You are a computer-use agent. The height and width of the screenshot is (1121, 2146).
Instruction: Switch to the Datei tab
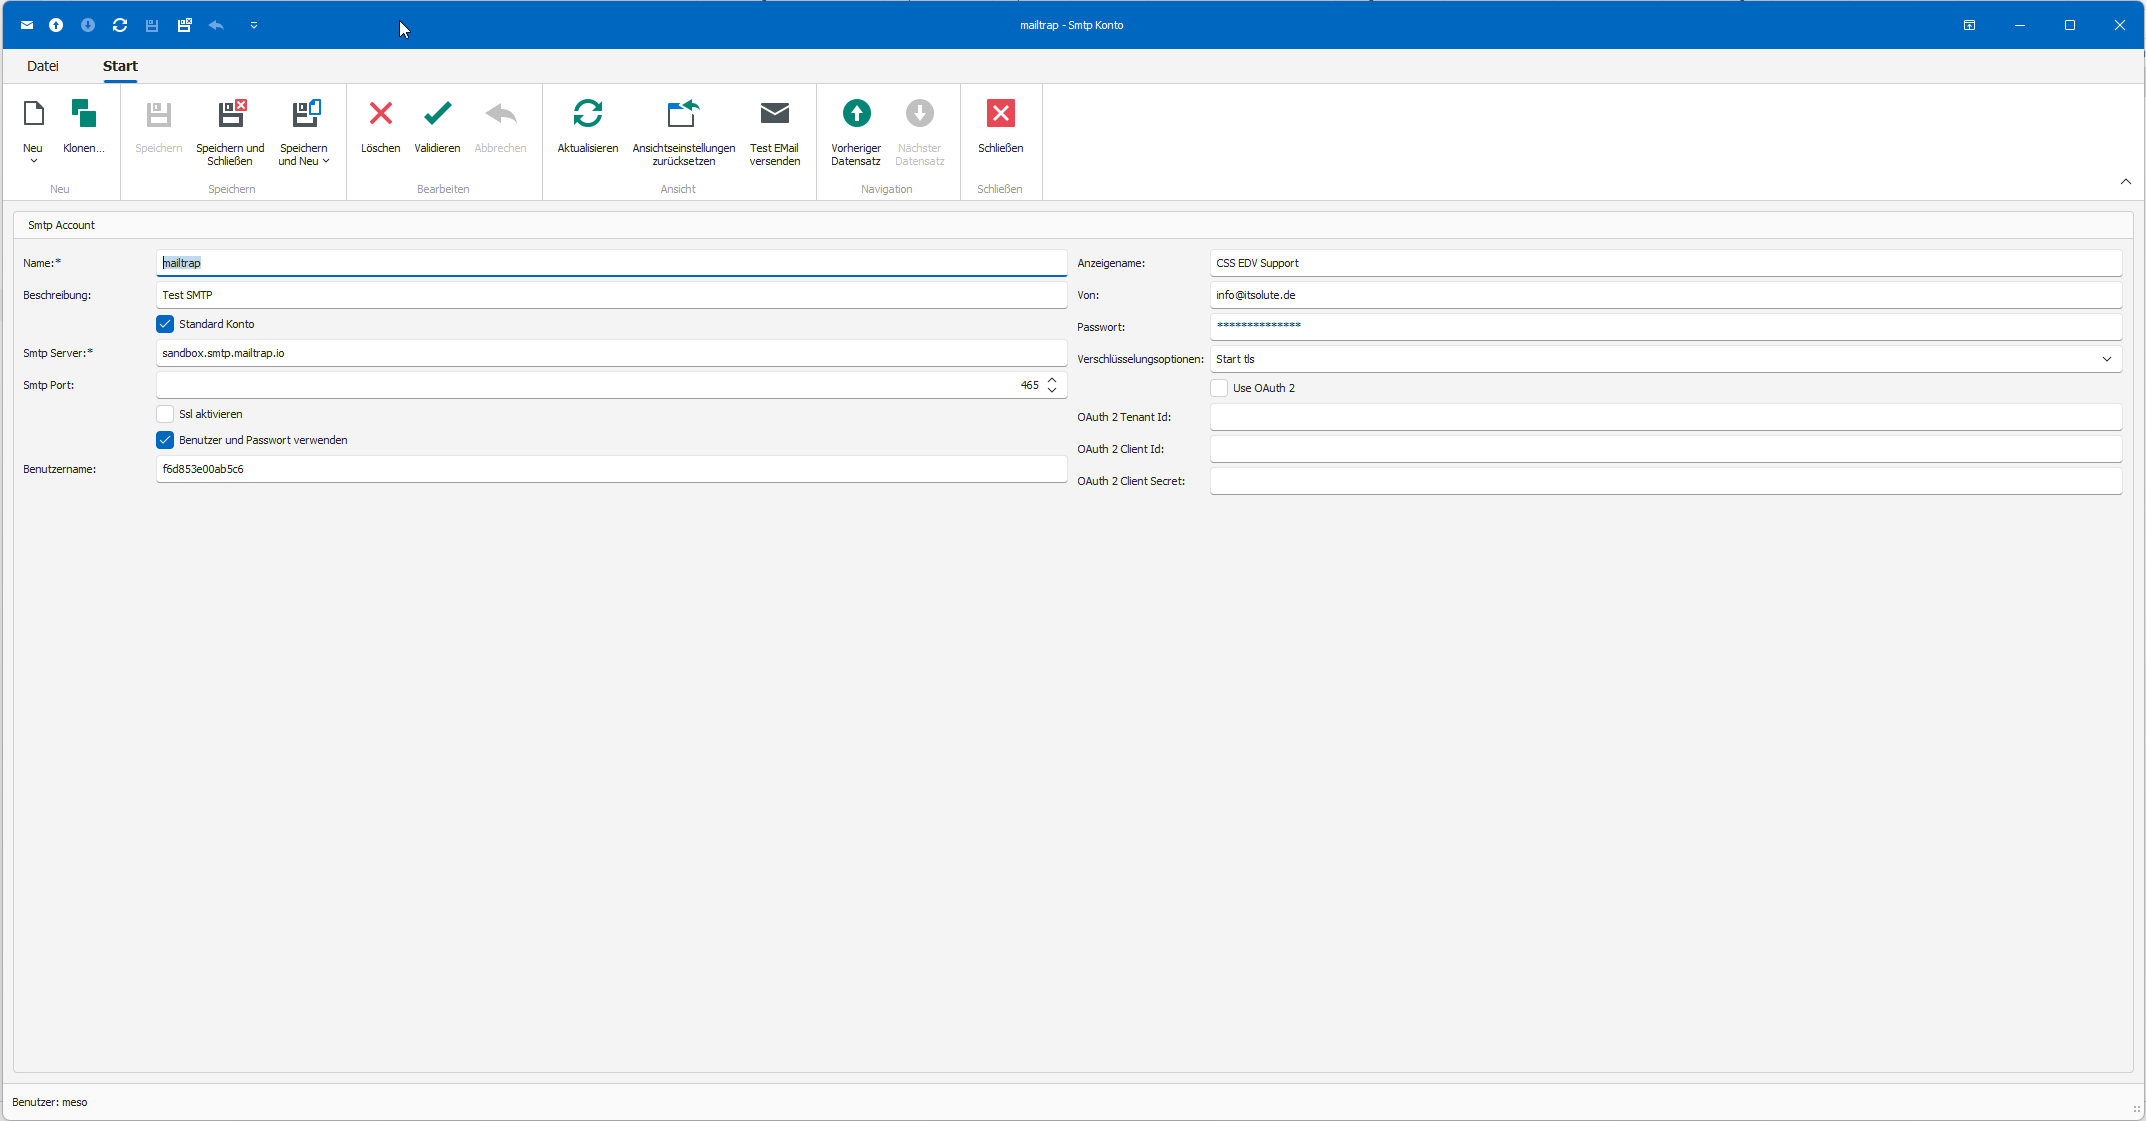tap(43, 65)
